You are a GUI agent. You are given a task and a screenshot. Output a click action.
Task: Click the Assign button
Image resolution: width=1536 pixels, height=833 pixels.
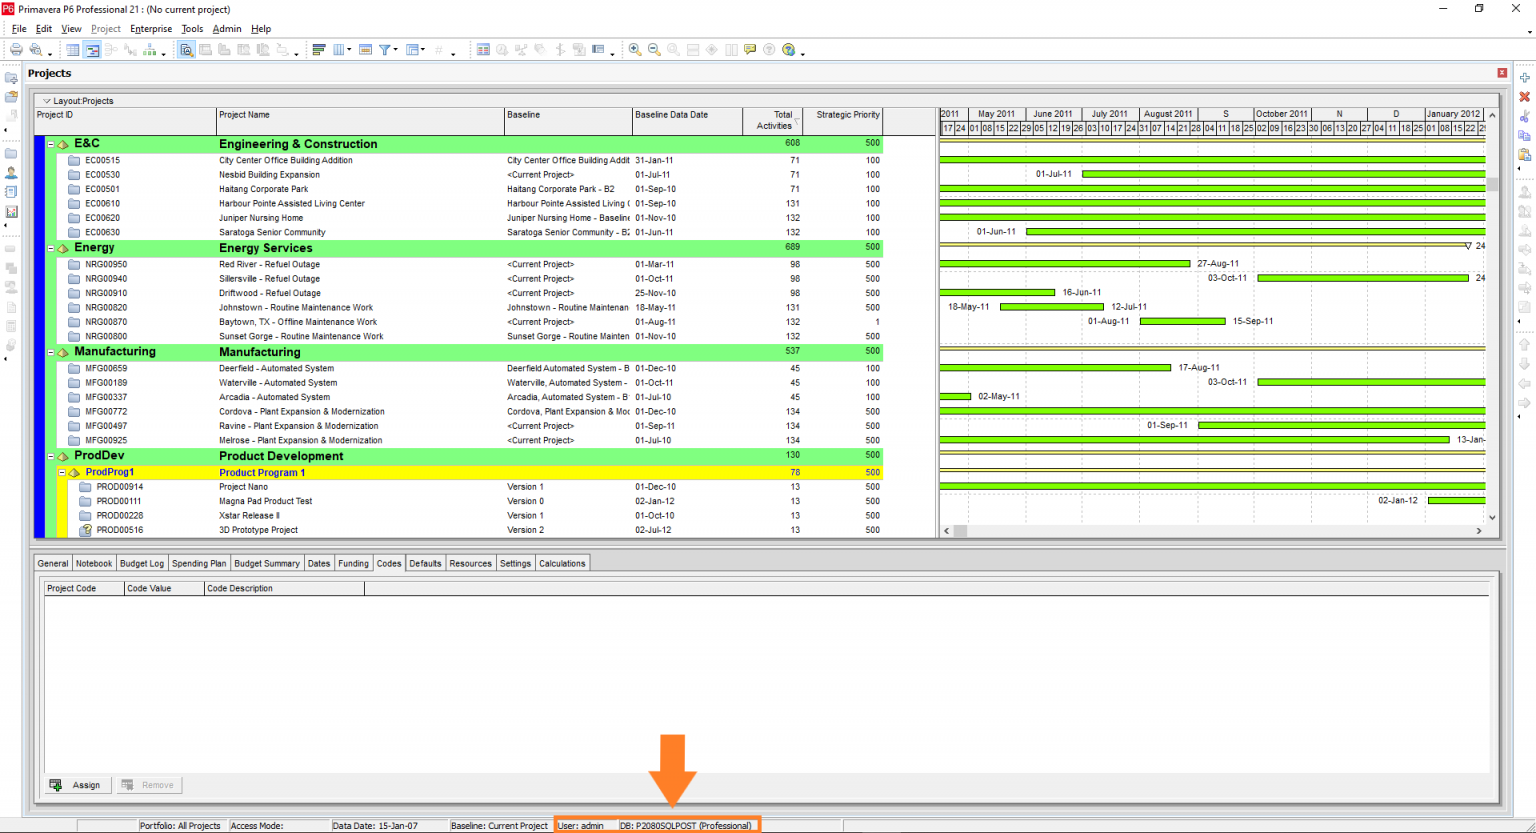point(76,784)
